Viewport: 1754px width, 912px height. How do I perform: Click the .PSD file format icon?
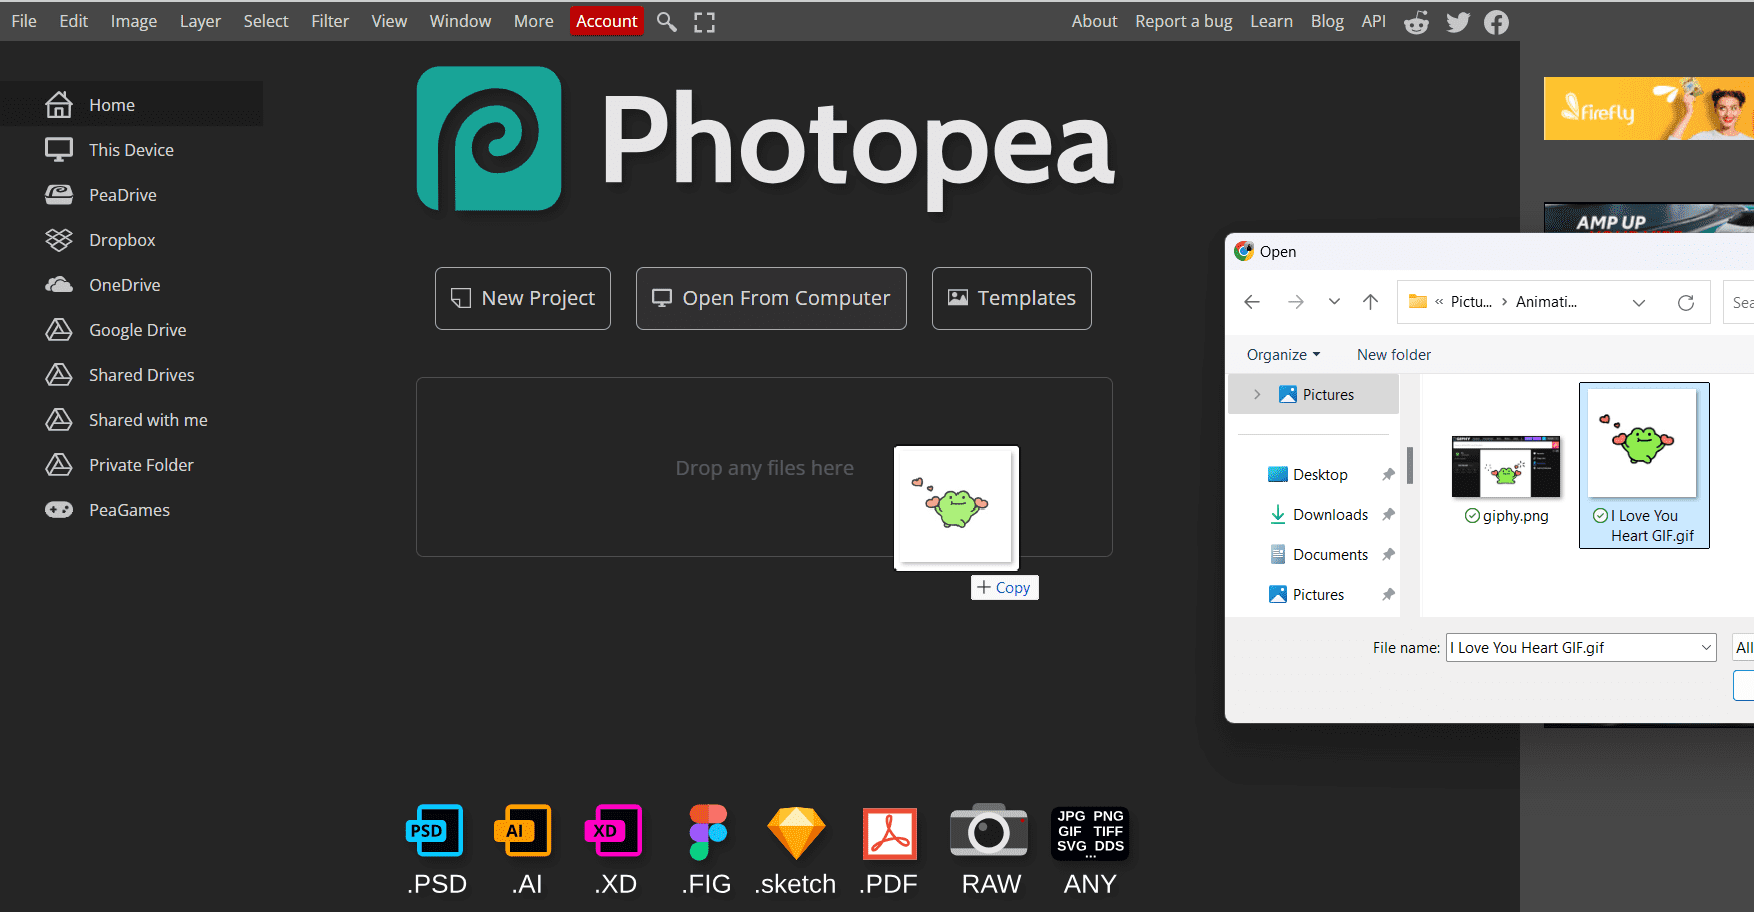(x=436, y=832)
